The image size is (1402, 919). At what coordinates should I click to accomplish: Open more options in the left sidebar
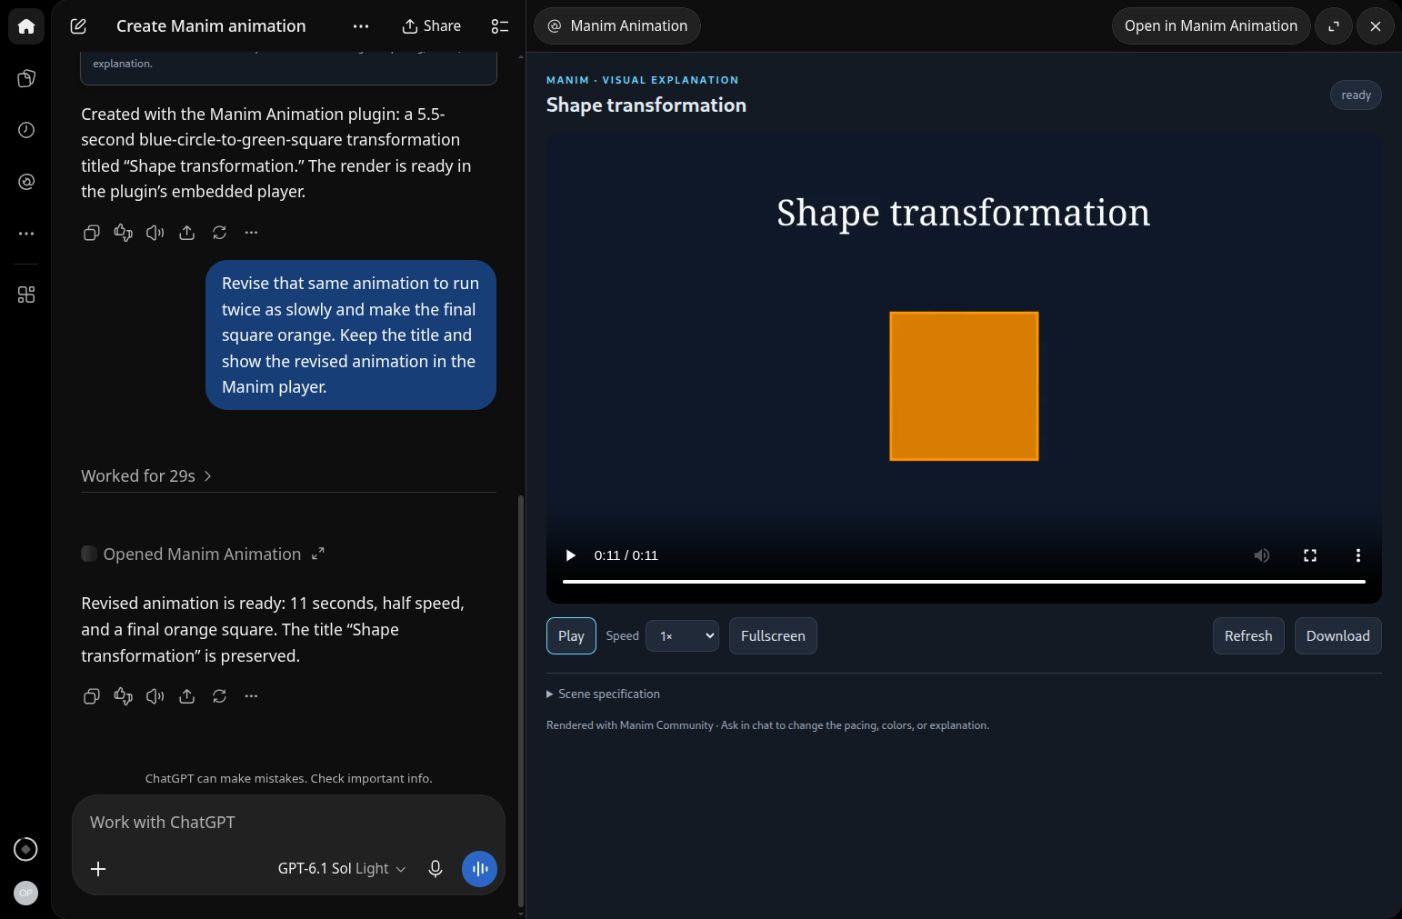pyautogui.click(x=26, y=234)
